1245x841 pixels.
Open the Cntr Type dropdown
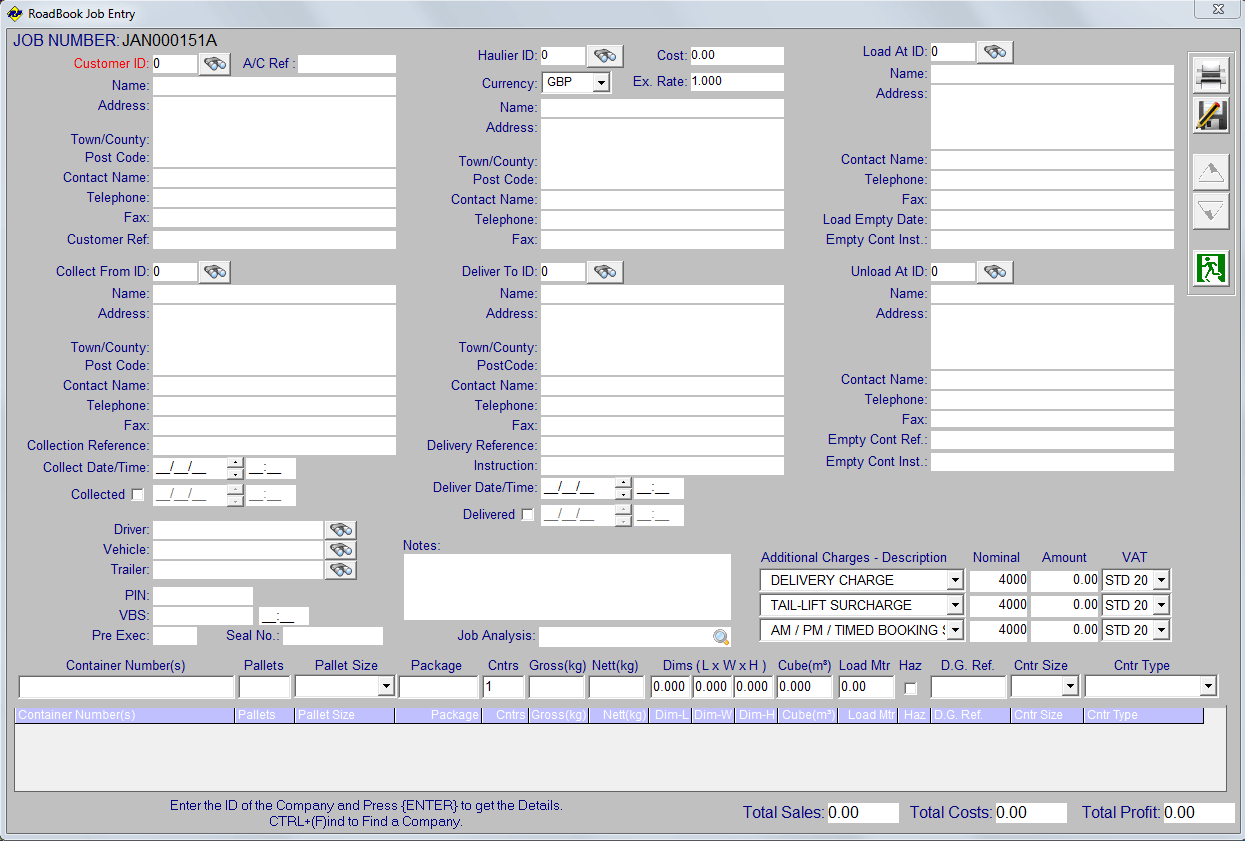(x=1208, y=687)
